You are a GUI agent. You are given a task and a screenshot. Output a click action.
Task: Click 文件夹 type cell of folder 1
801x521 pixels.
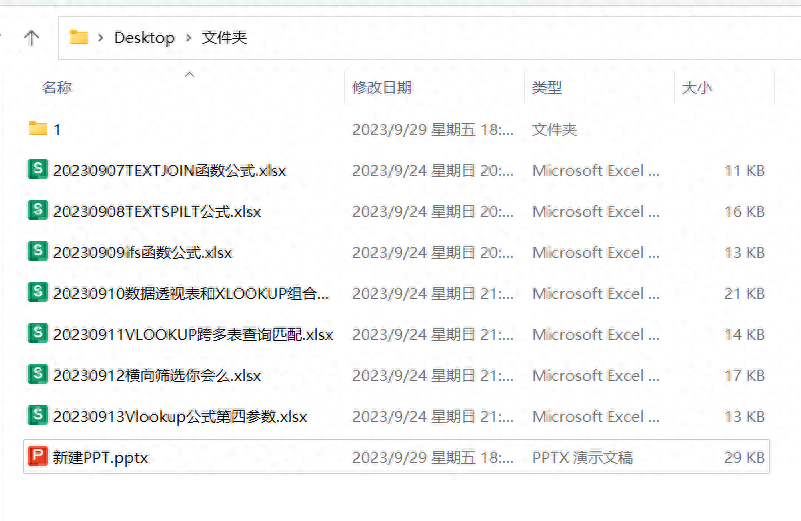(554, 130)
